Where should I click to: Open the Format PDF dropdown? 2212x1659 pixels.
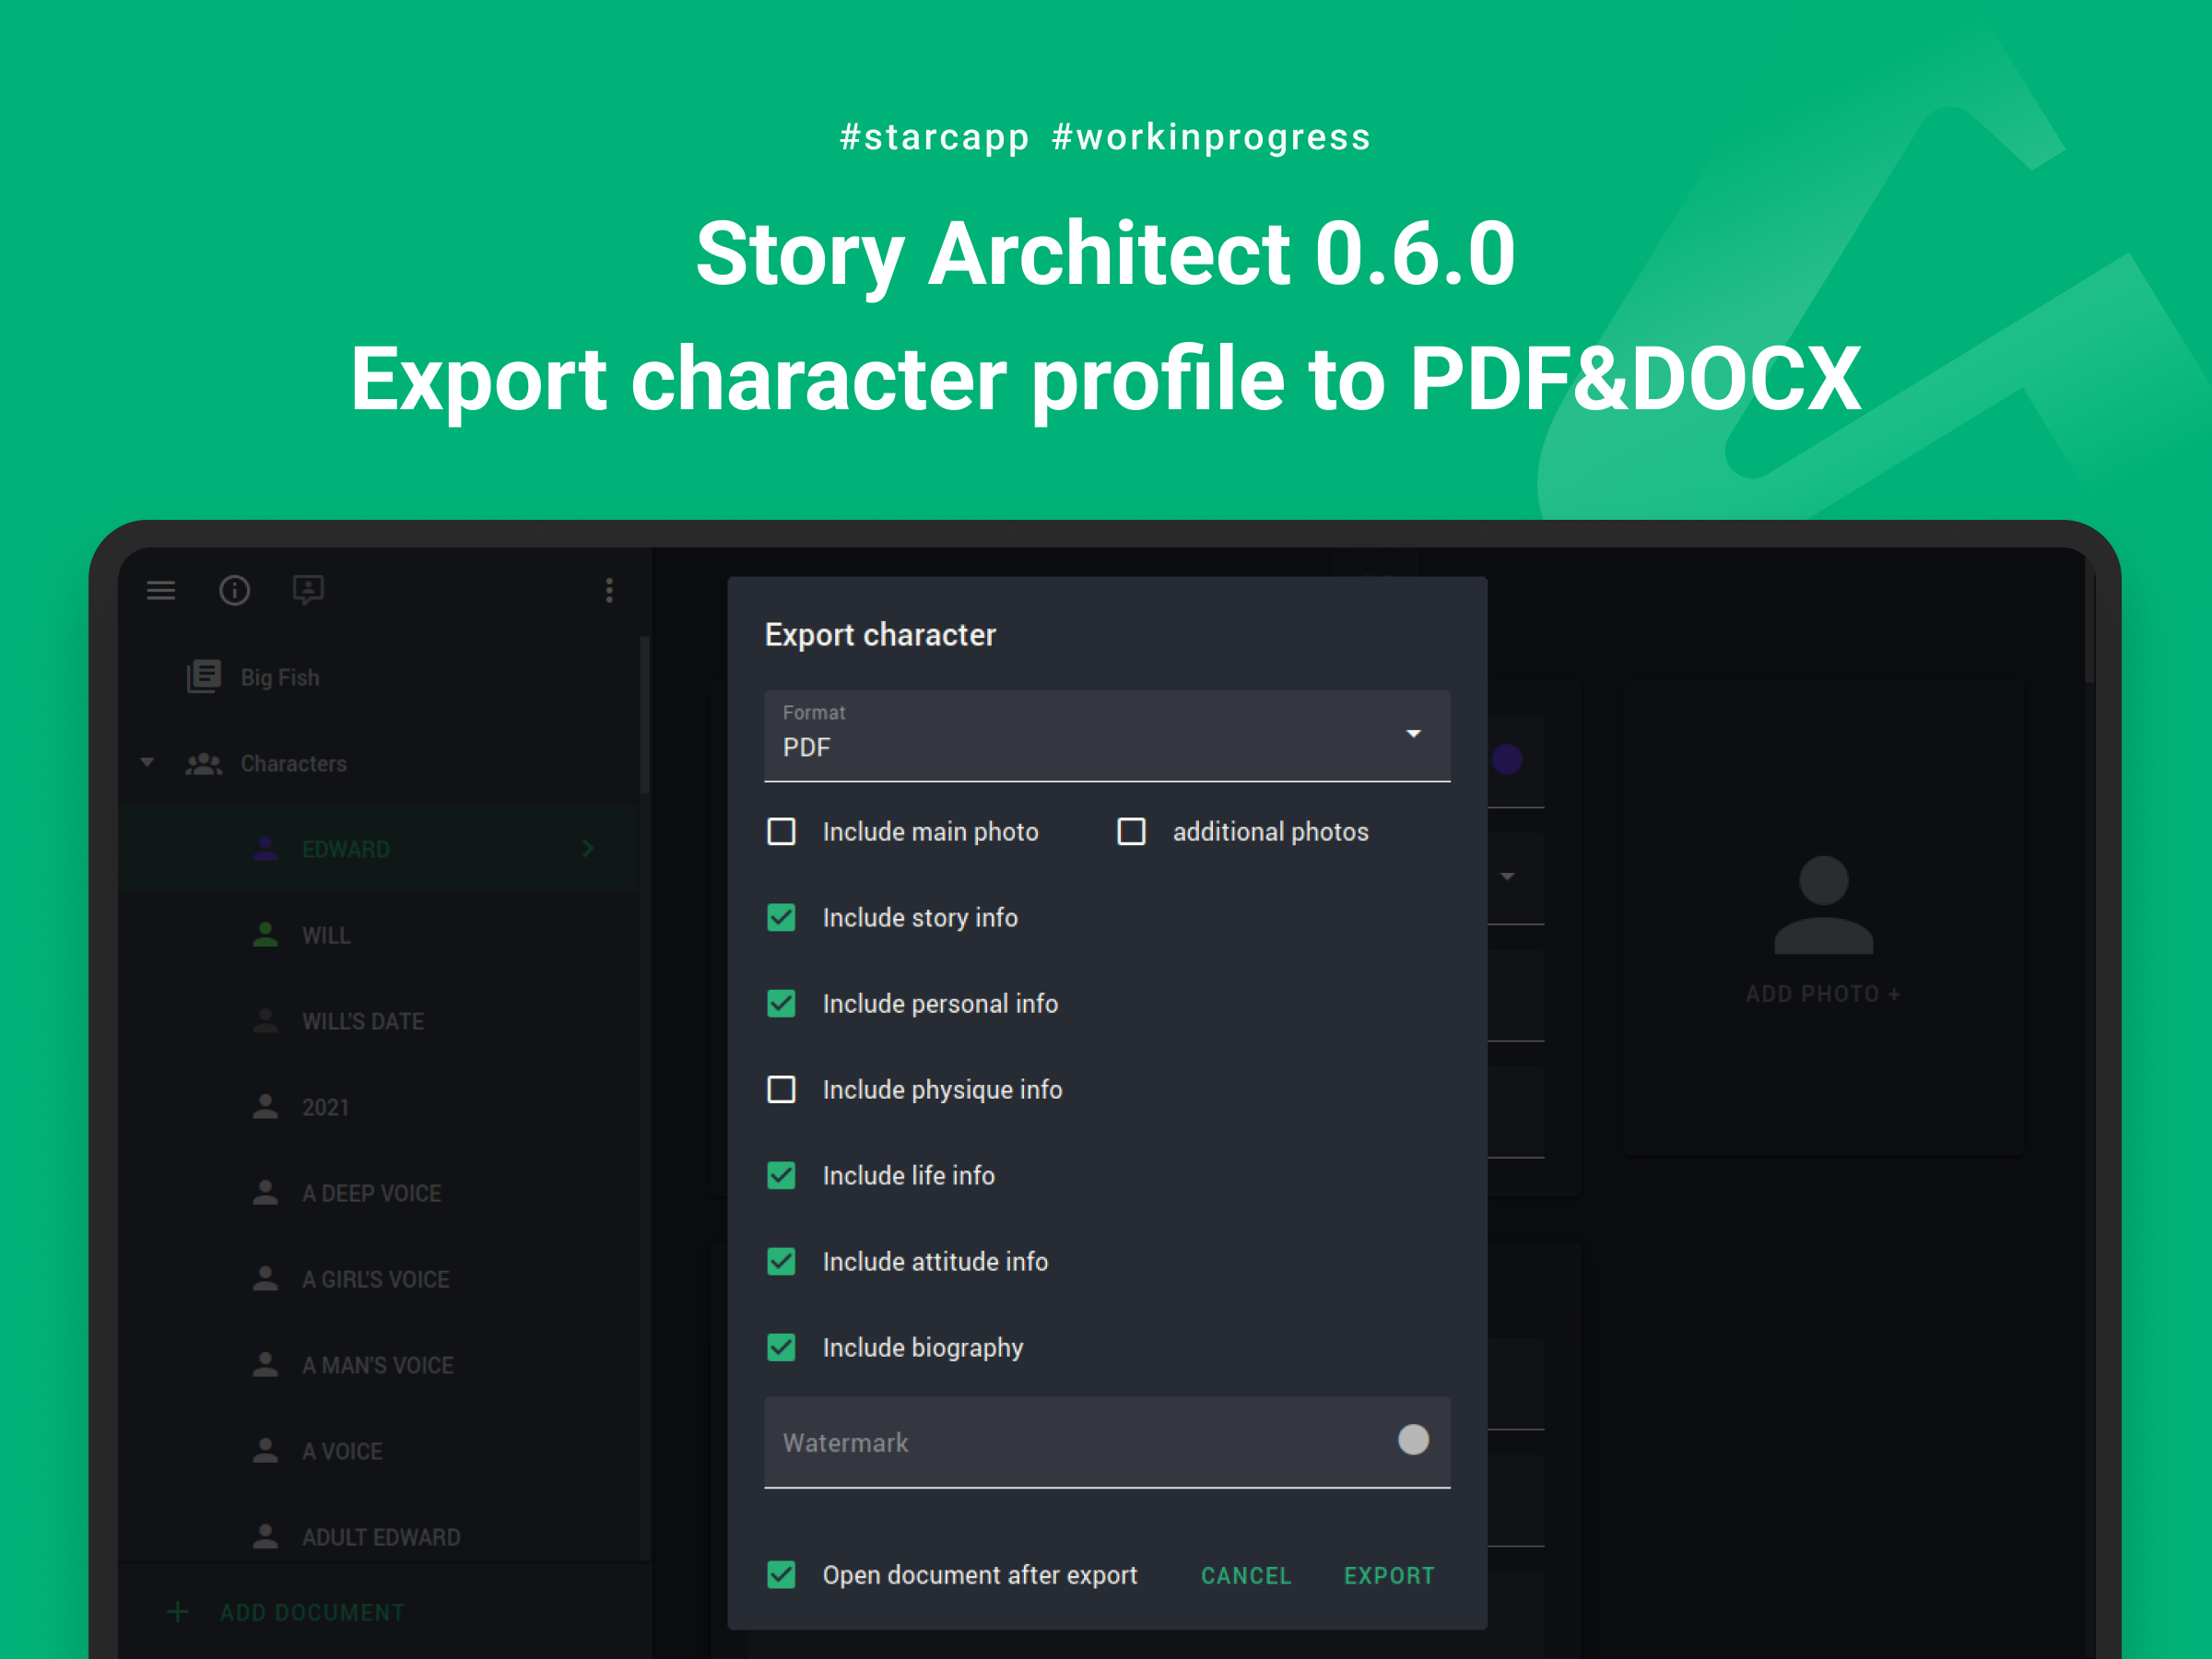click(1107, 736)
